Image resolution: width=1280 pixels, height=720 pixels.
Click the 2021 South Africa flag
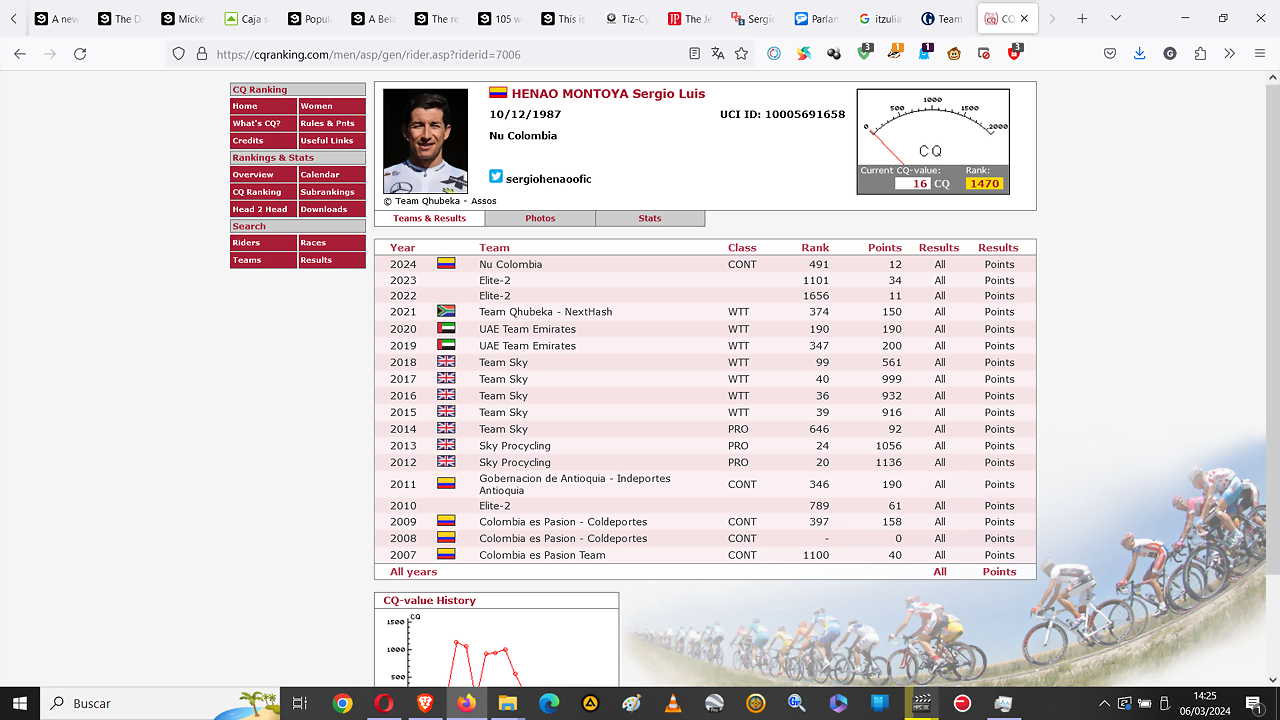tap(446, 311)
